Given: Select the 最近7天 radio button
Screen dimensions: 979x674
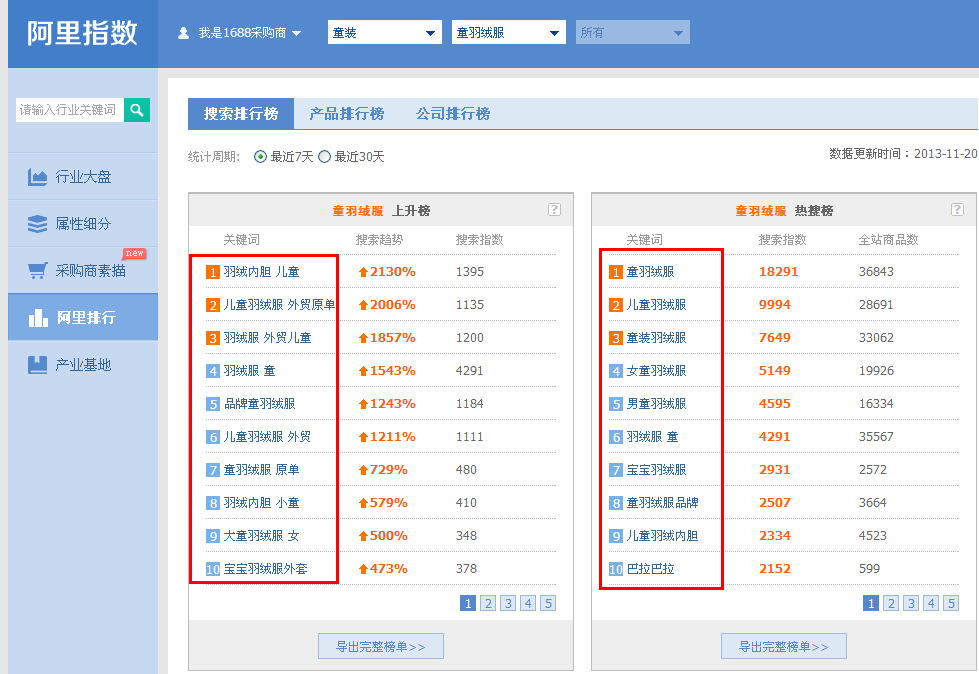Looking at the screenshot, I should [x=261, y=157].
